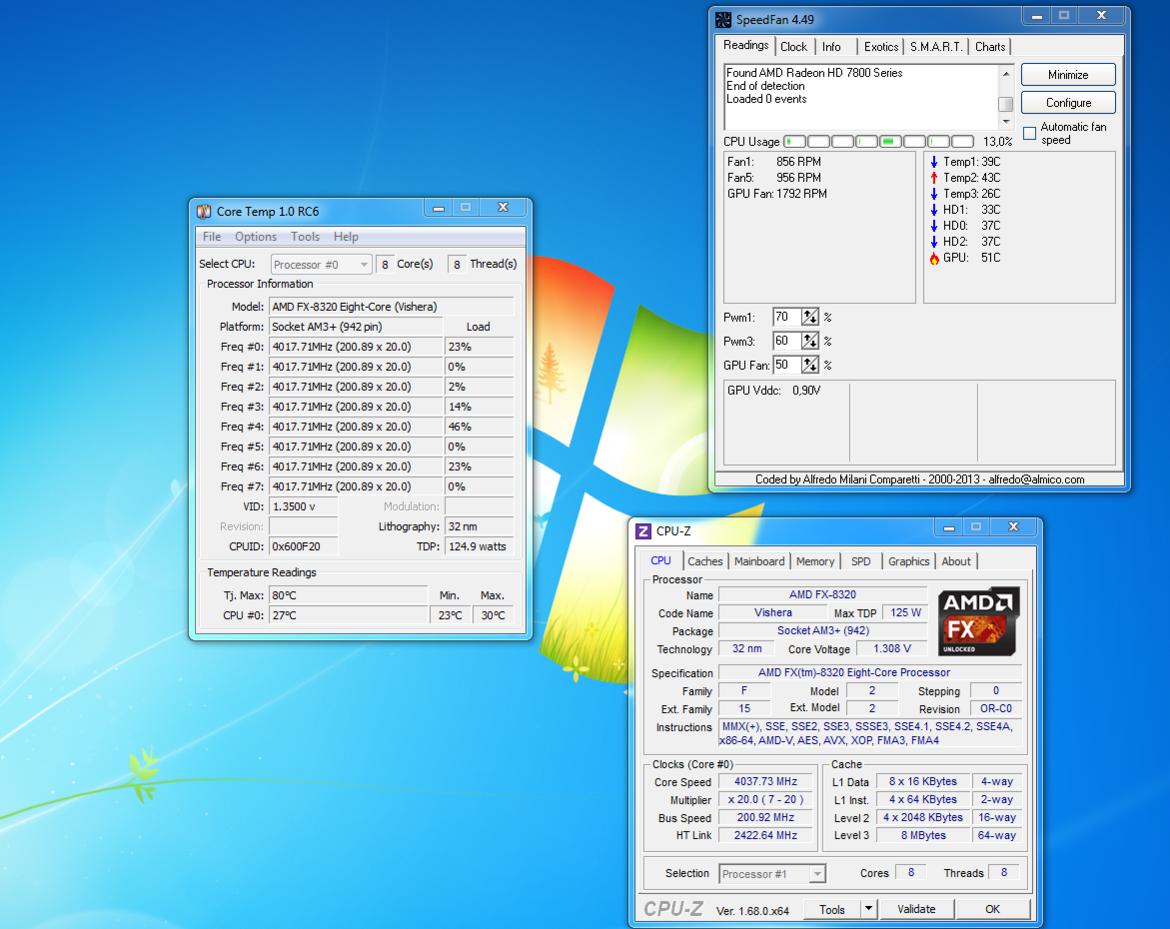Click the GPU flame temperature icon
Screen dimensions: 1170x929
click(x=933, y=258)
